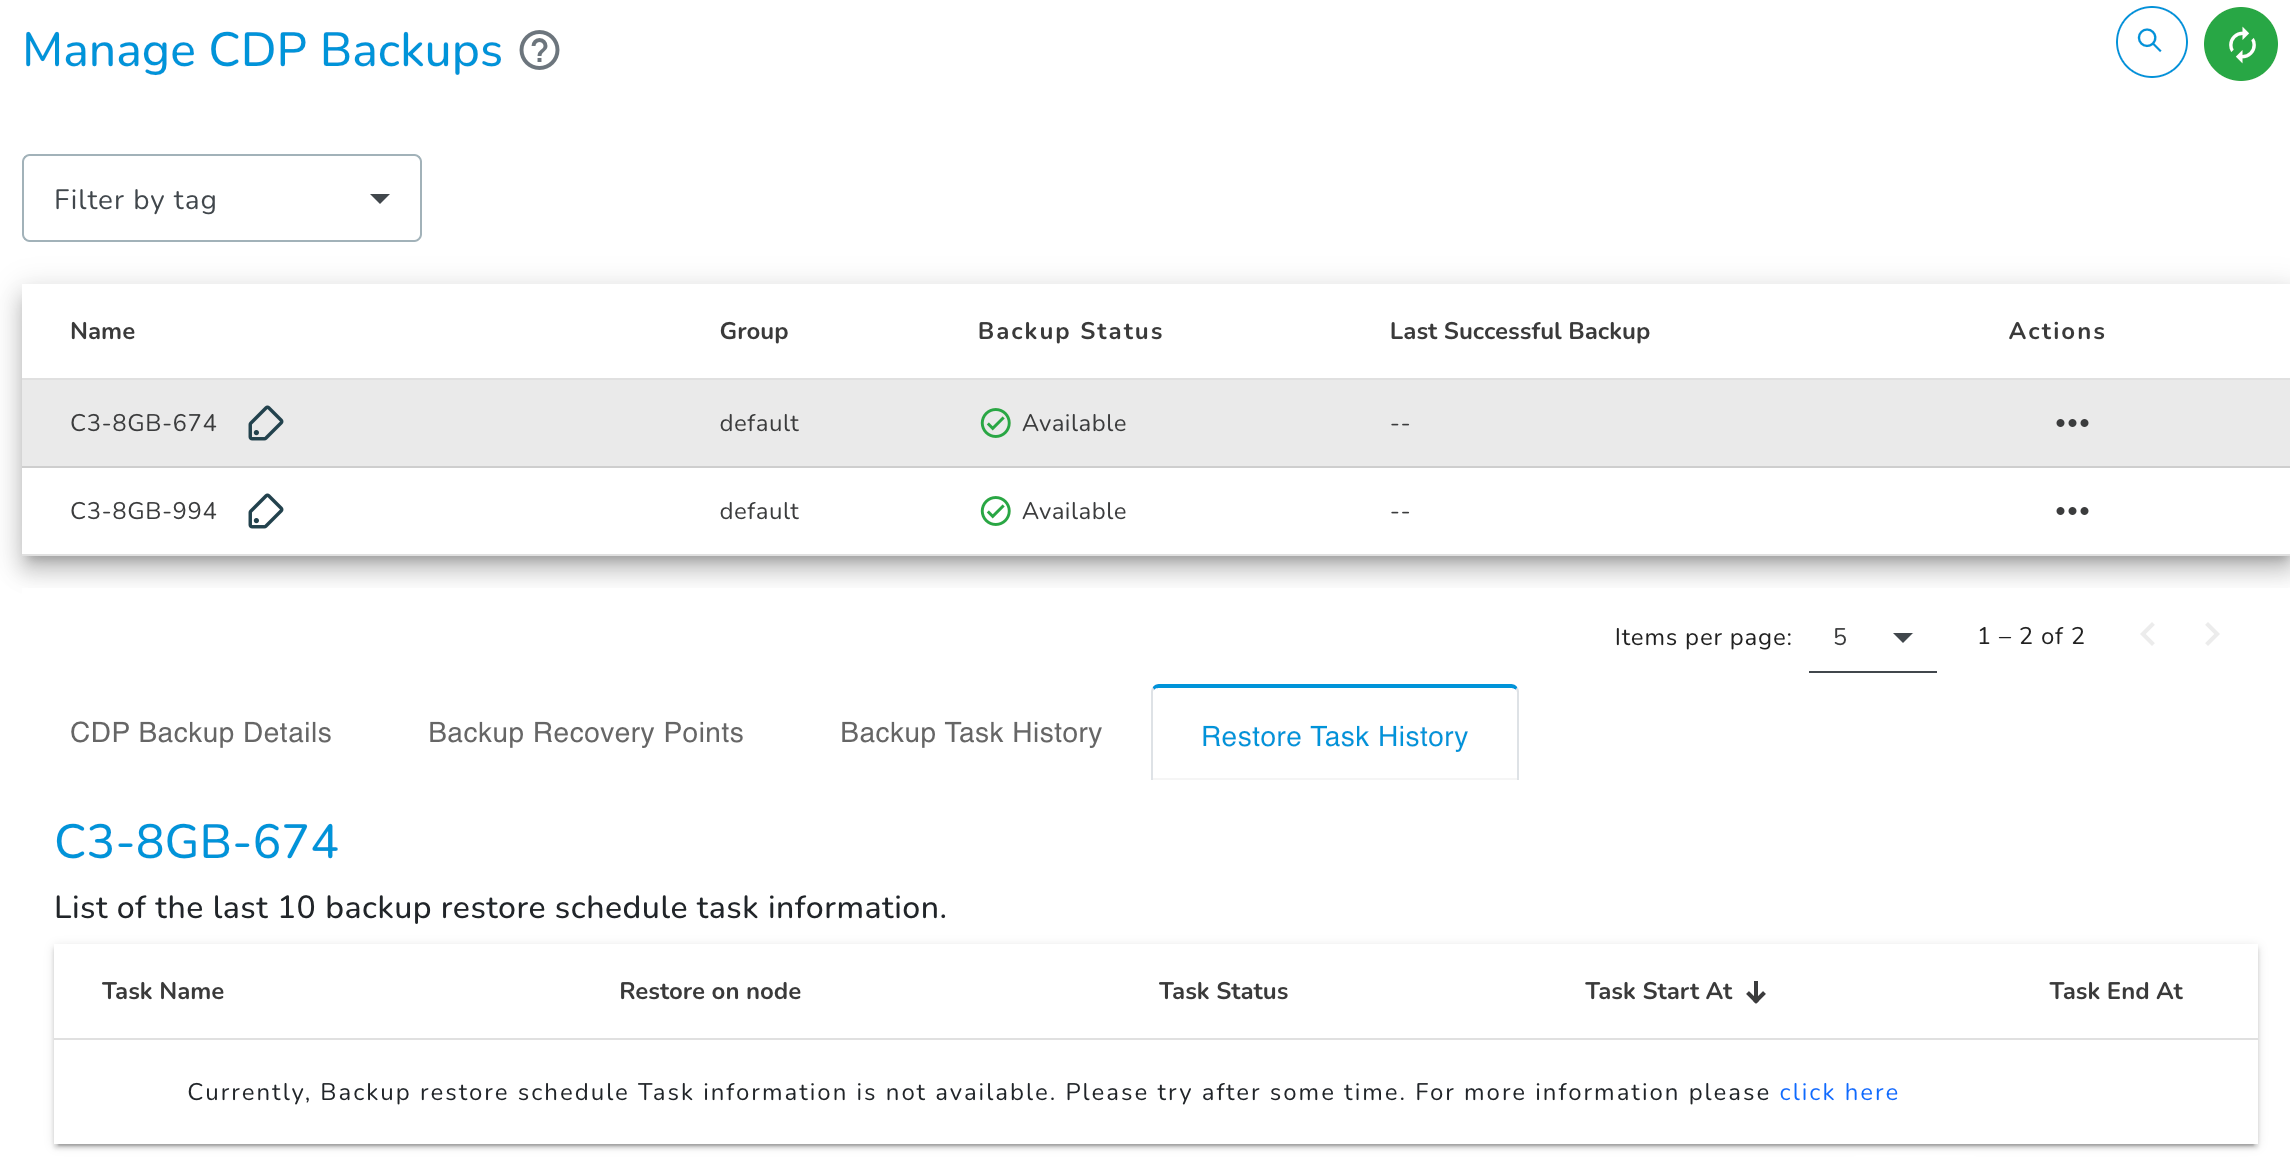The height and width of the screenshot is (1158, 2290).
Task: Sort by Restore on node header
Action: [709, 991]
